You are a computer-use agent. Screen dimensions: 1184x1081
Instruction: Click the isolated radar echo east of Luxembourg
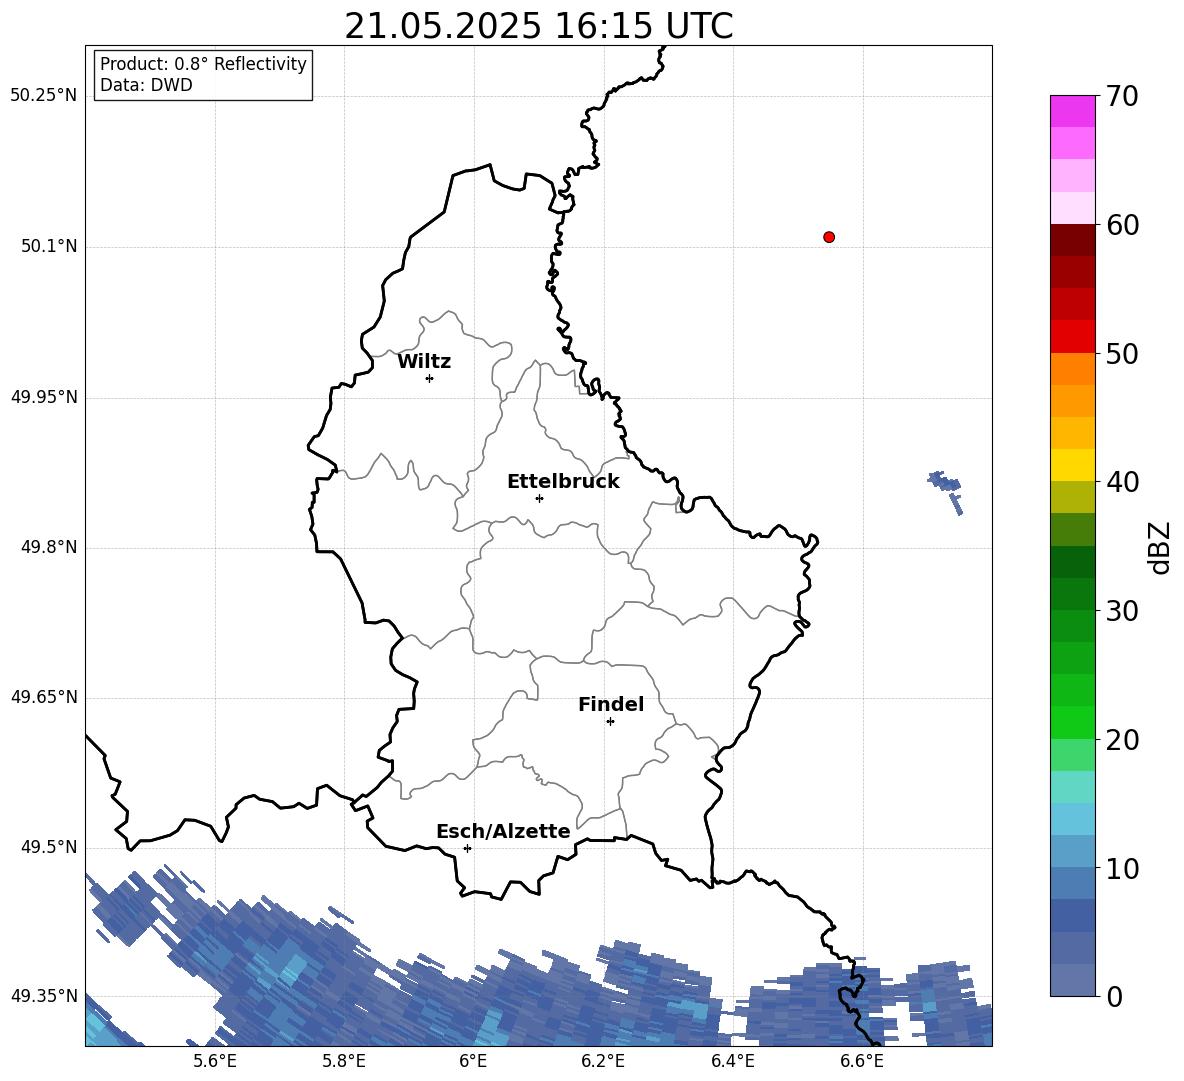click(945, 491)
